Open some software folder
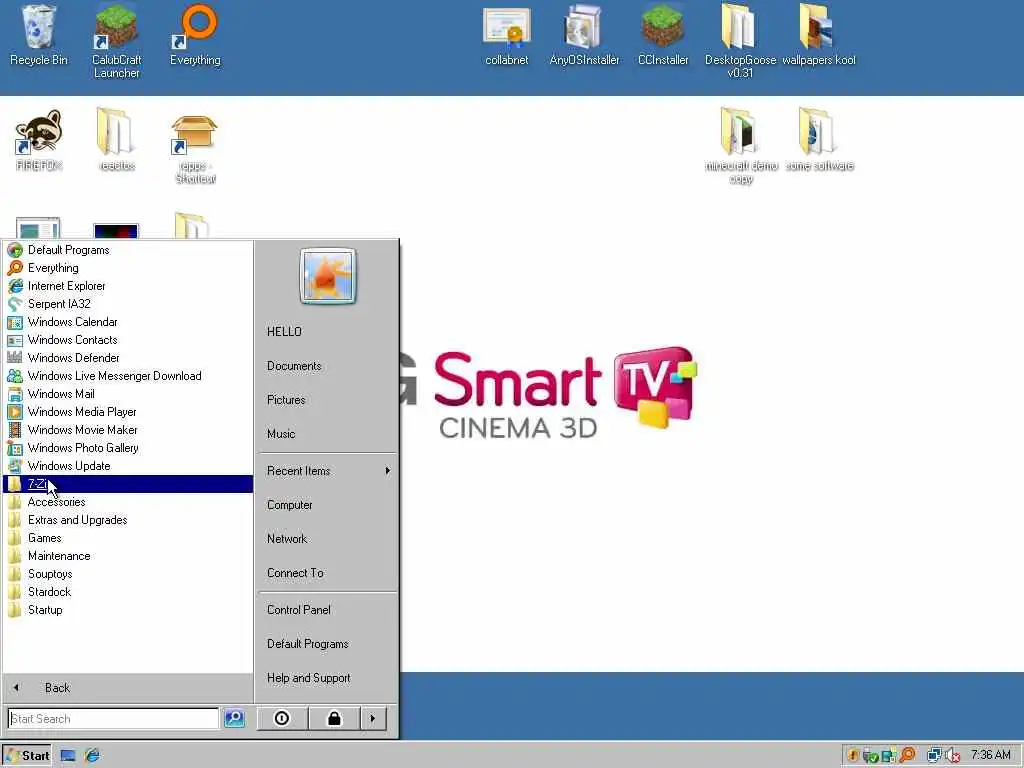Screen dimensions: 1024x768 [x=819, y=140]
